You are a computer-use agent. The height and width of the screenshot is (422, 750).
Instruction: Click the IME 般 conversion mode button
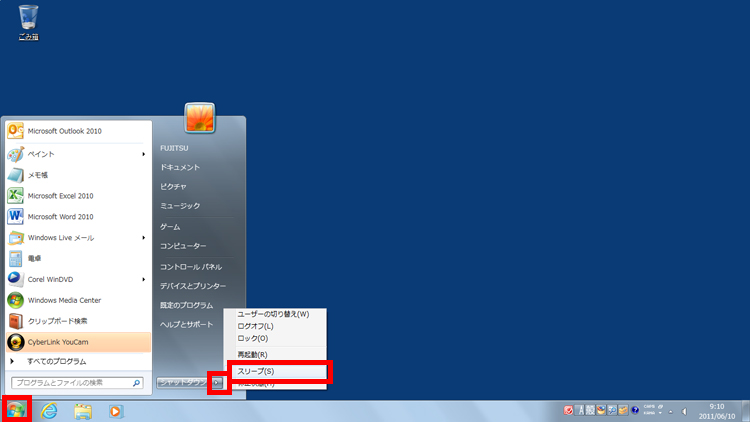point(590,411)
